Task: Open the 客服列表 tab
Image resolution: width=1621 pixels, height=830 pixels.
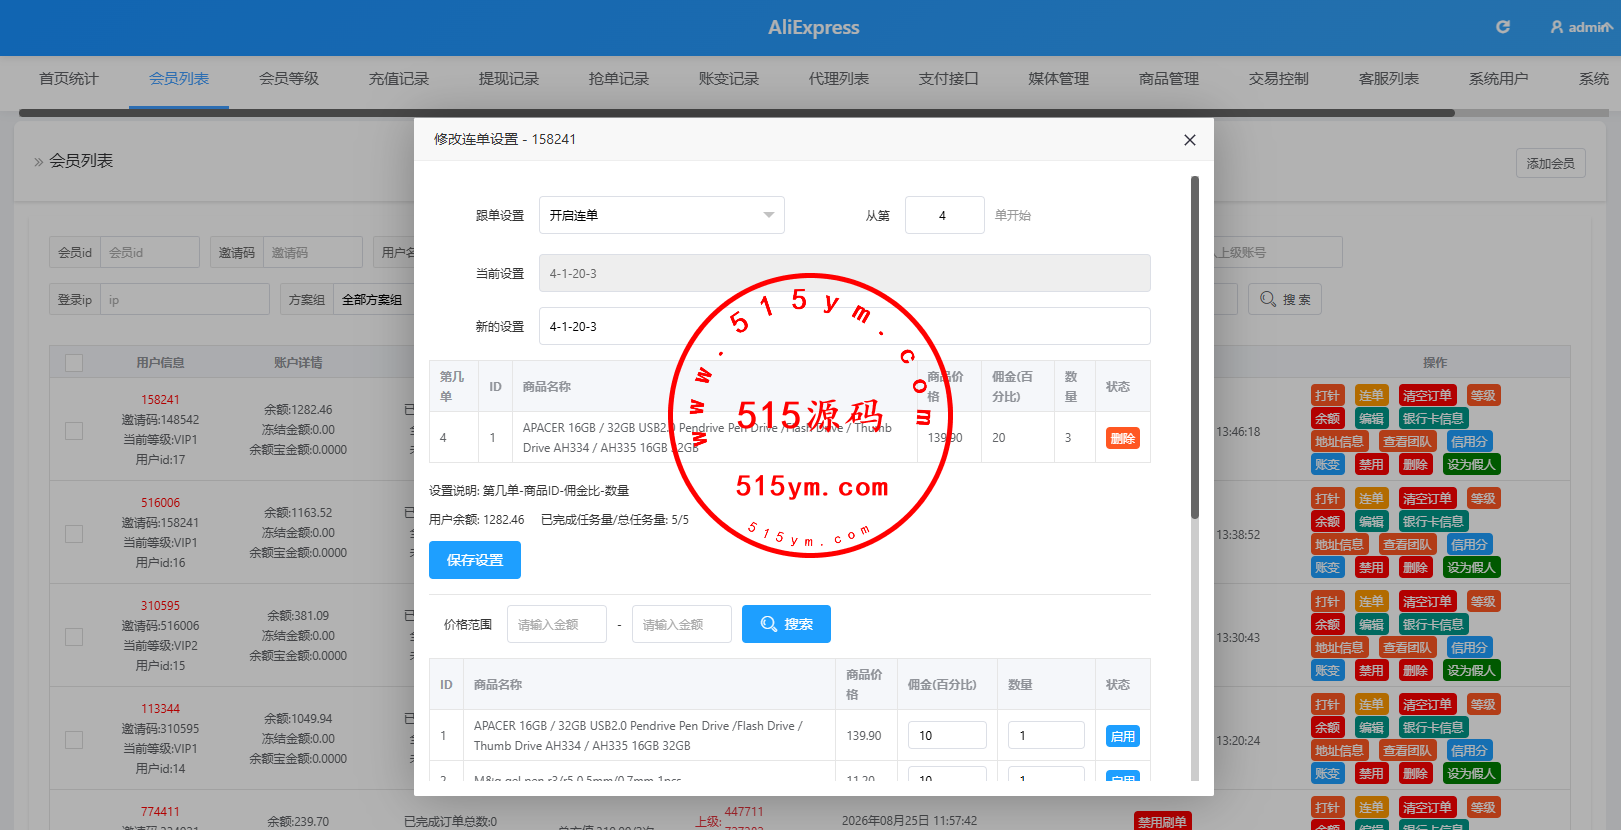Action: (1389, 79)
